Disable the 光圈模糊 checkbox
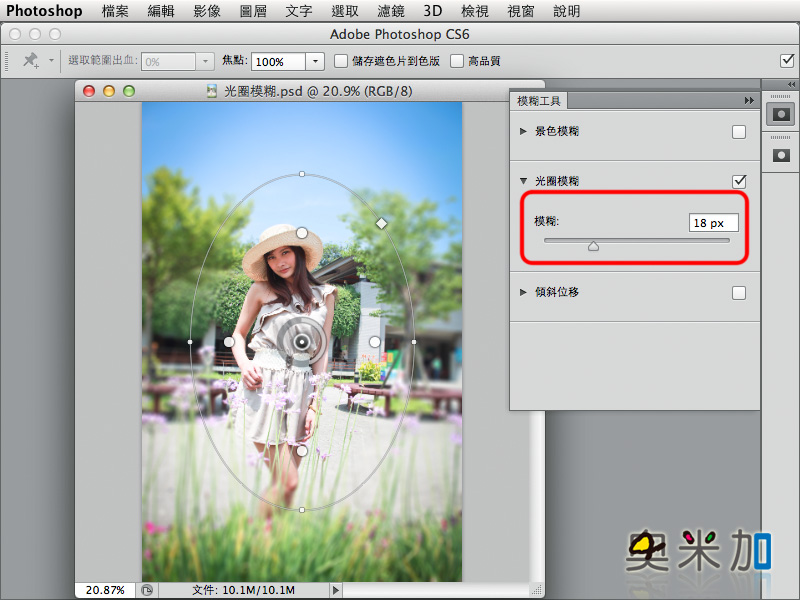 [x=739, y=181]
